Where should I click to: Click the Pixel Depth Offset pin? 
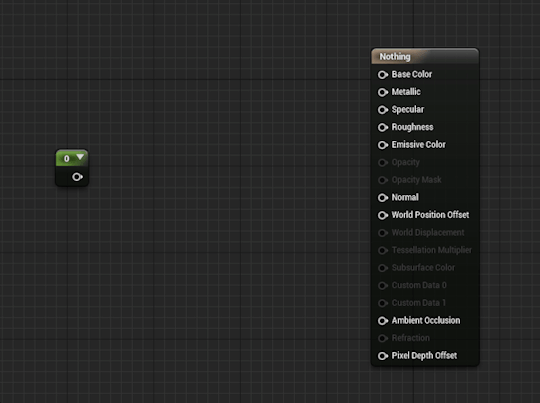383,356
